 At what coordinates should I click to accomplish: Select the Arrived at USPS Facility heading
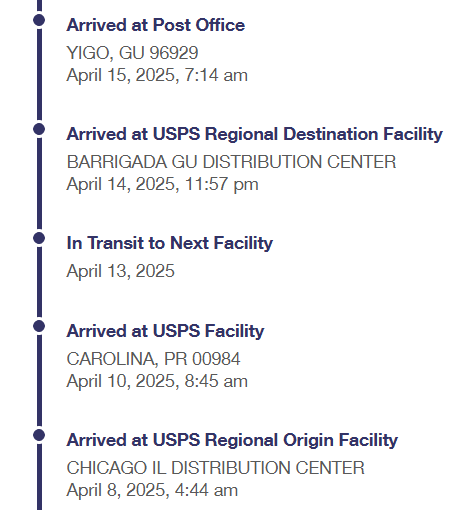[x=165, y=331]
